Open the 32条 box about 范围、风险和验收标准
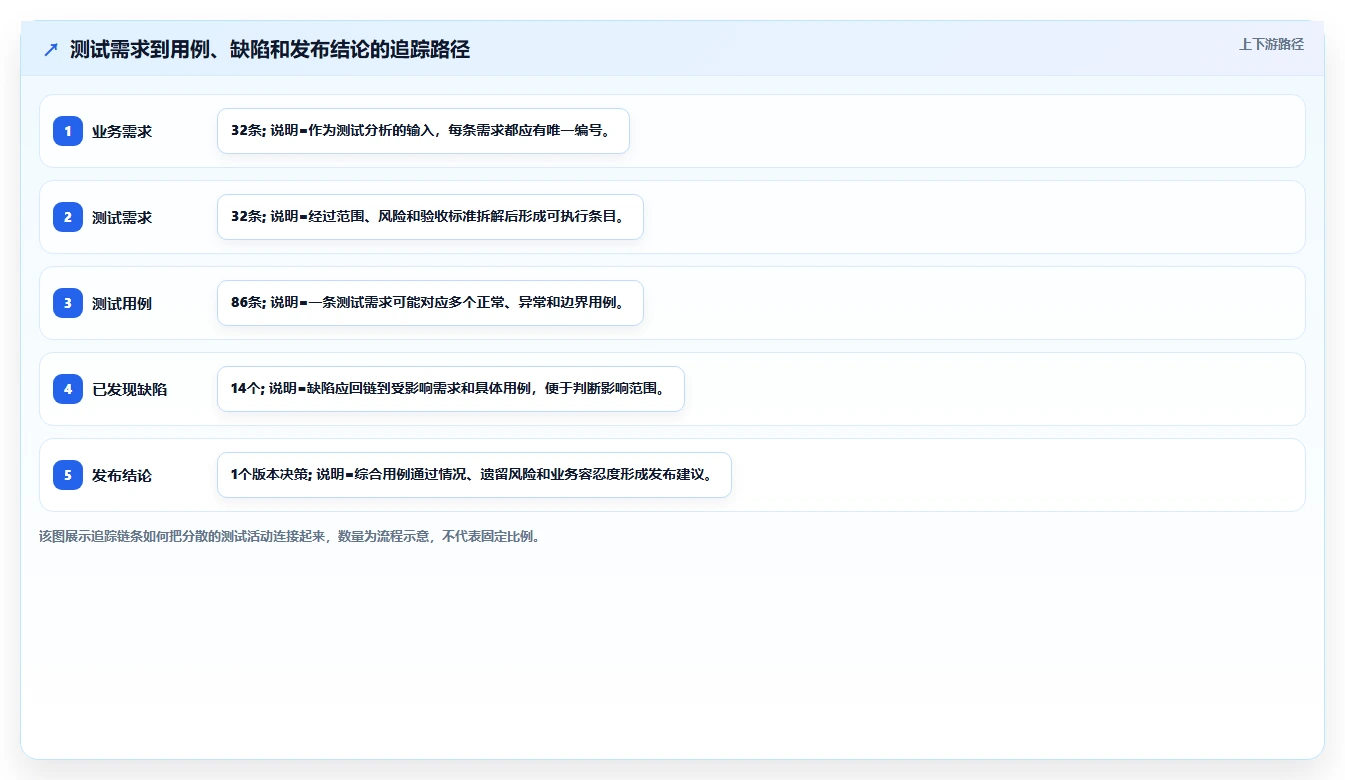The image size is (1345, 780). point(430,217)
